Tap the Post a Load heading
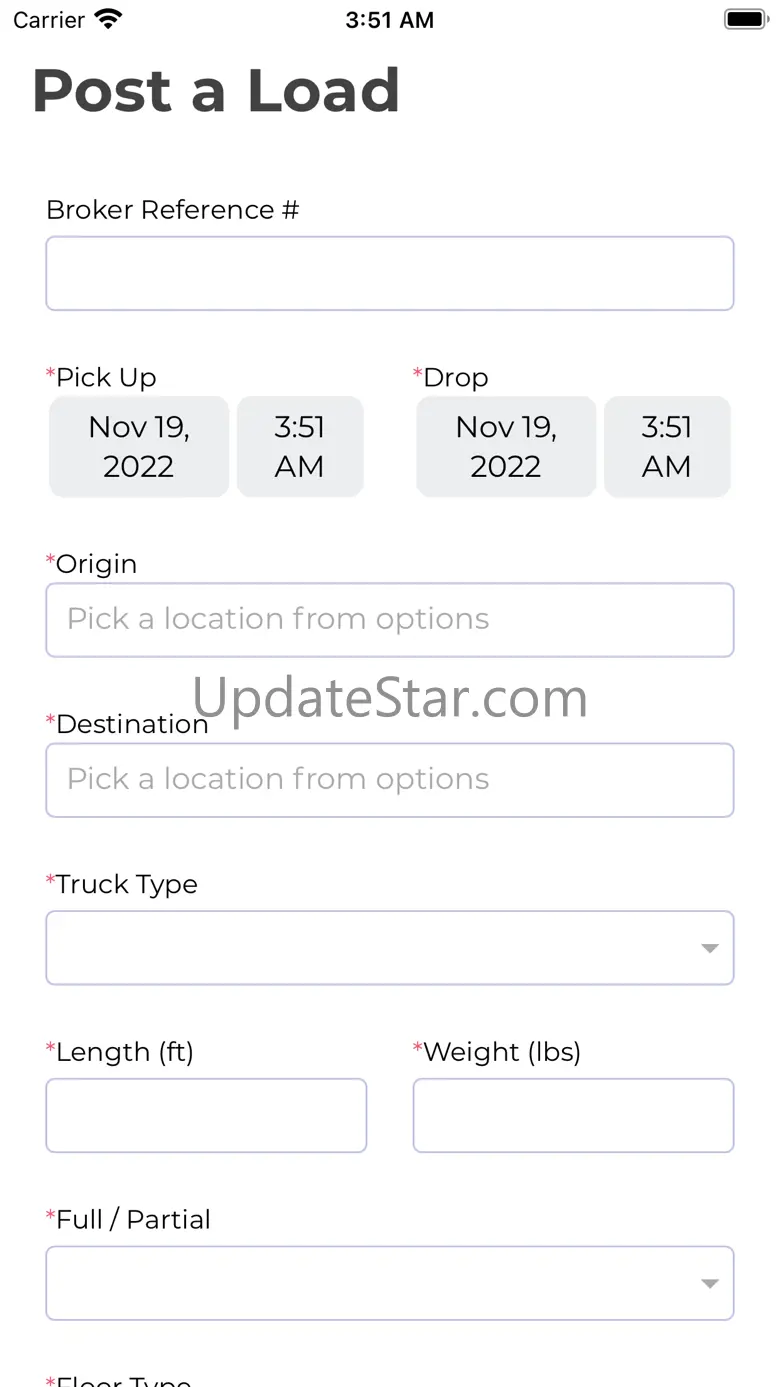The width and height of the screenshot is (780, 1387). pos(216,91)
